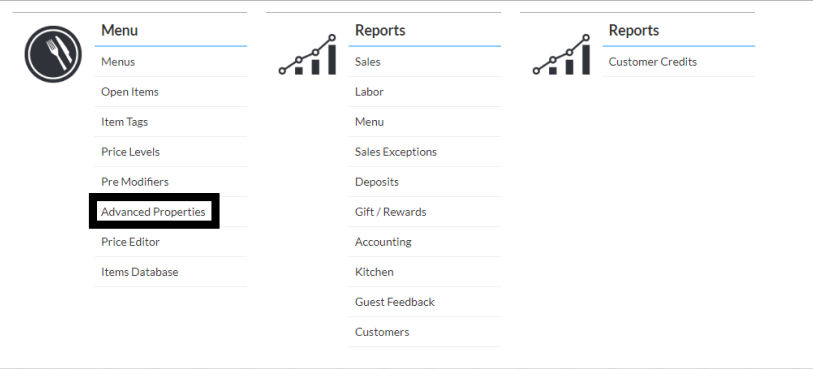Open the Price Editor
Screen dimensions: 813x369
pos(130,242)
